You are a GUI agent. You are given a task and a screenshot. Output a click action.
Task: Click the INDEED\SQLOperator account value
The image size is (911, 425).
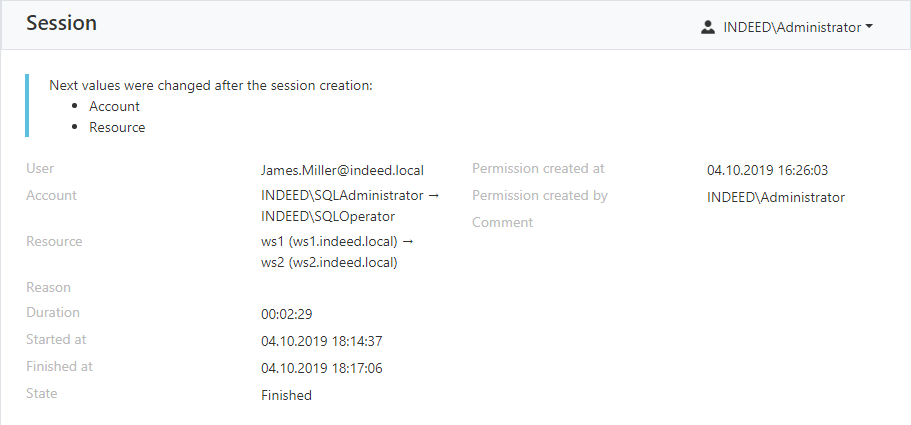(328, 217)
